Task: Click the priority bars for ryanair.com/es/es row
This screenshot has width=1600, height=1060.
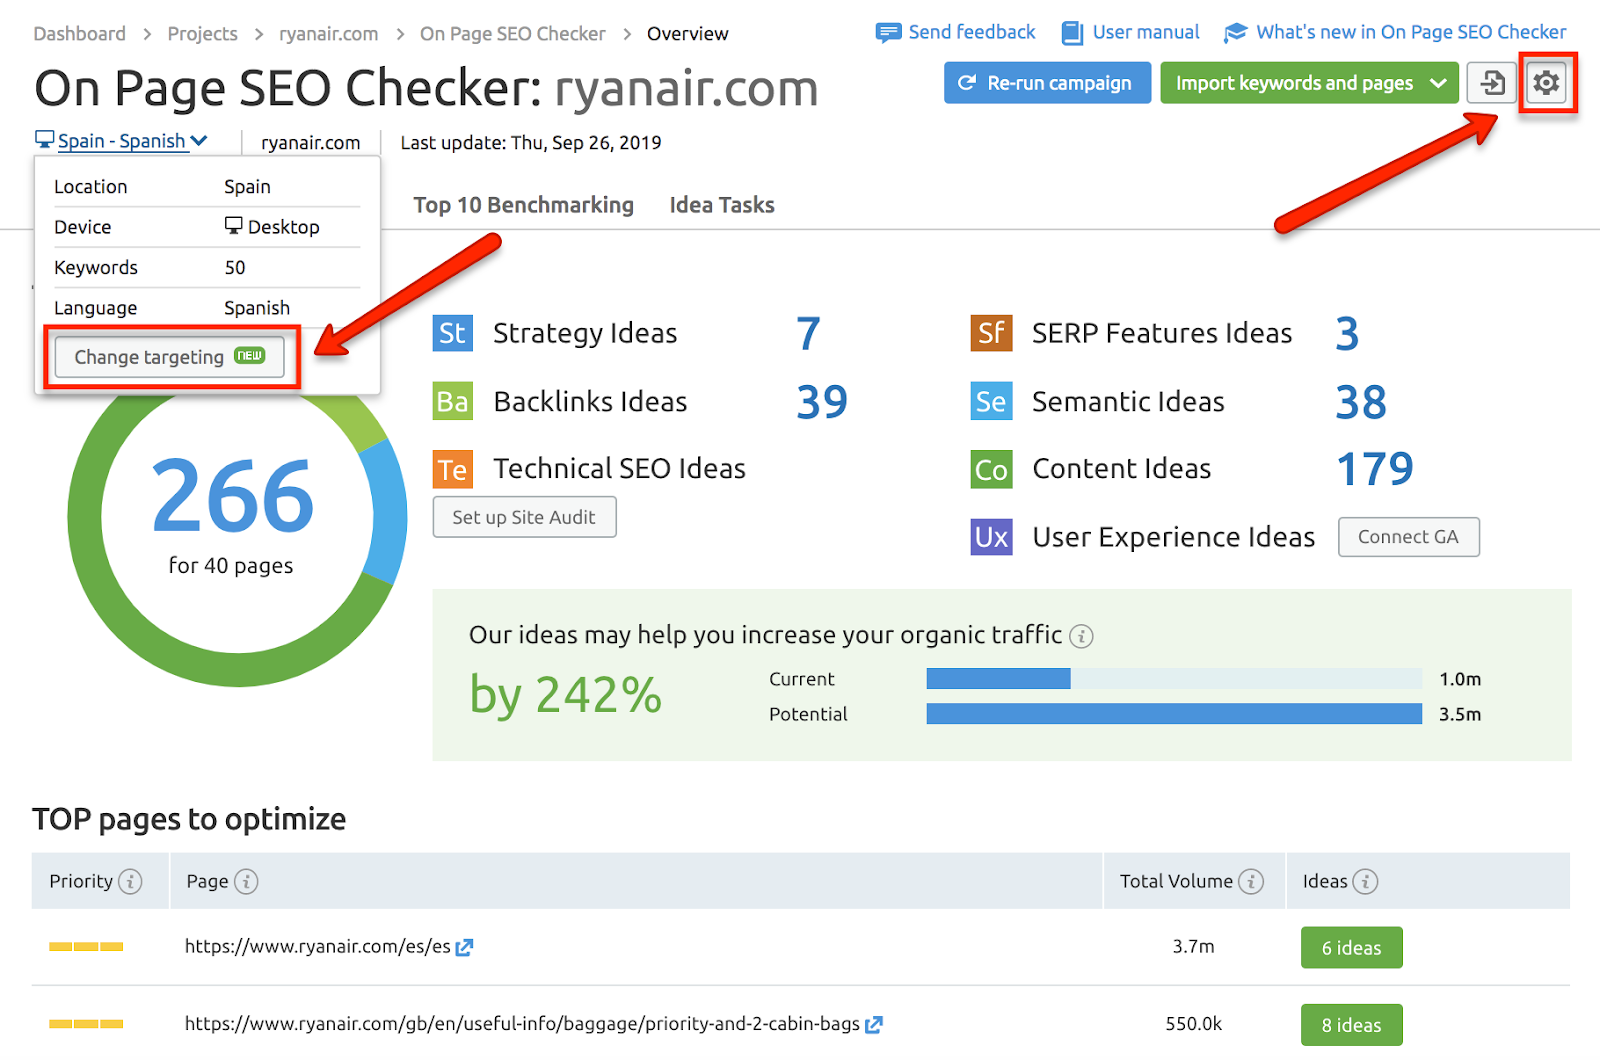Action: click(86, 947)
